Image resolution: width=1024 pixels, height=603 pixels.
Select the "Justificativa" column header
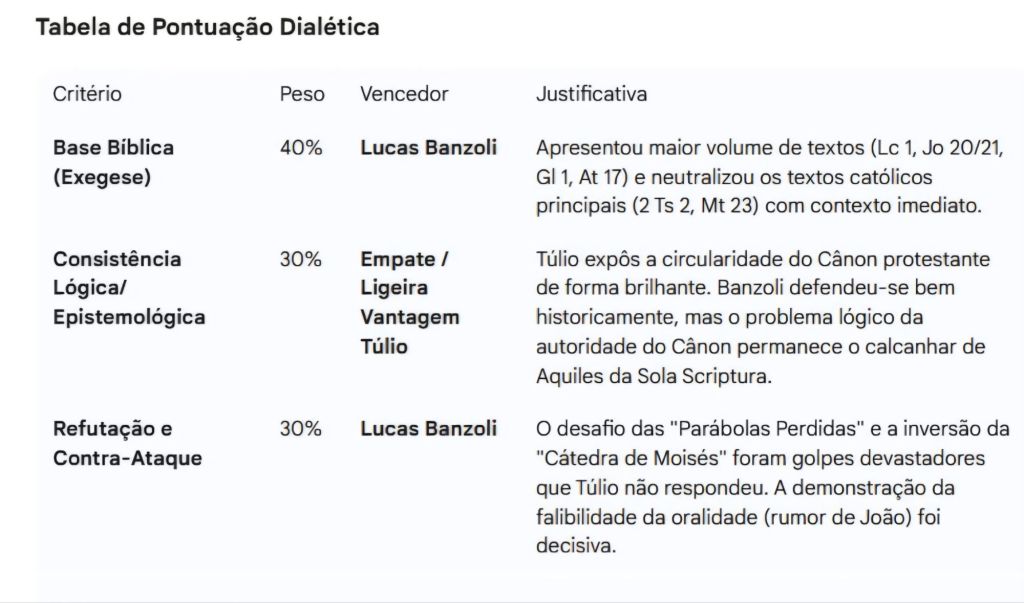pyautogui.click(x=591, y=94)
